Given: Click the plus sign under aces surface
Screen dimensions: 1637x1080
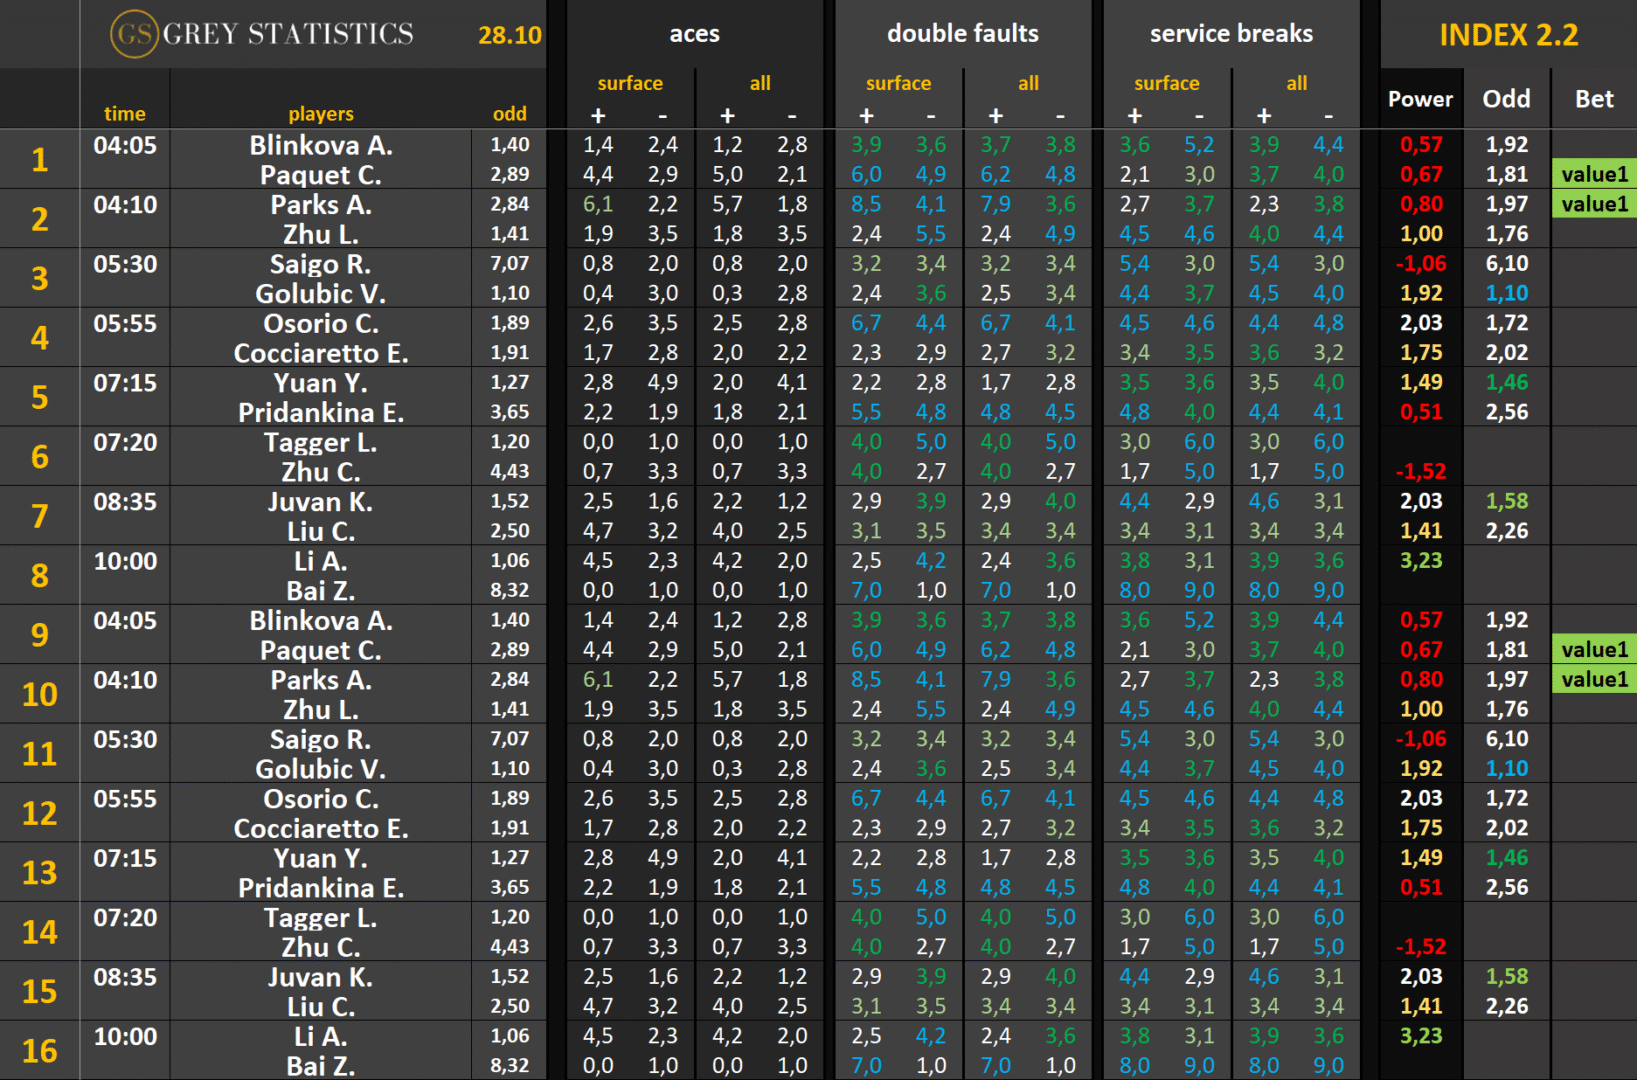Looking at the screenshot, I should pyautogui.click(x=598, y=115).
